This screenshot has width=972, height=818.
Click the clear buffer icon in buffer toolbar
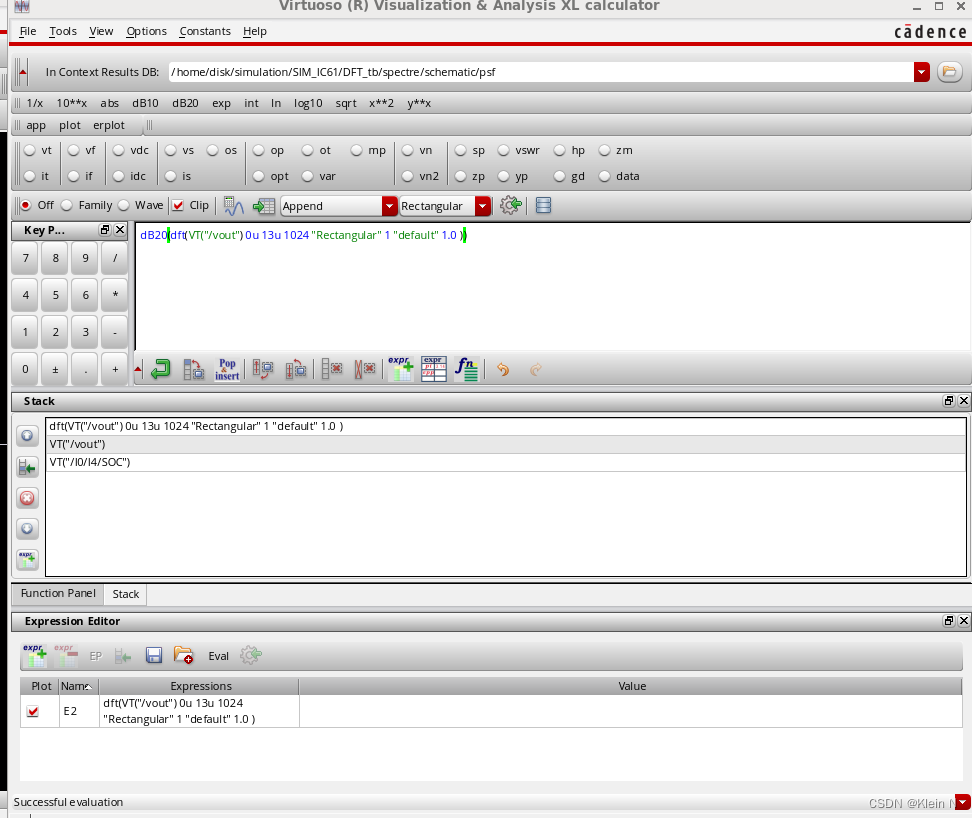(x=332, y=369)
